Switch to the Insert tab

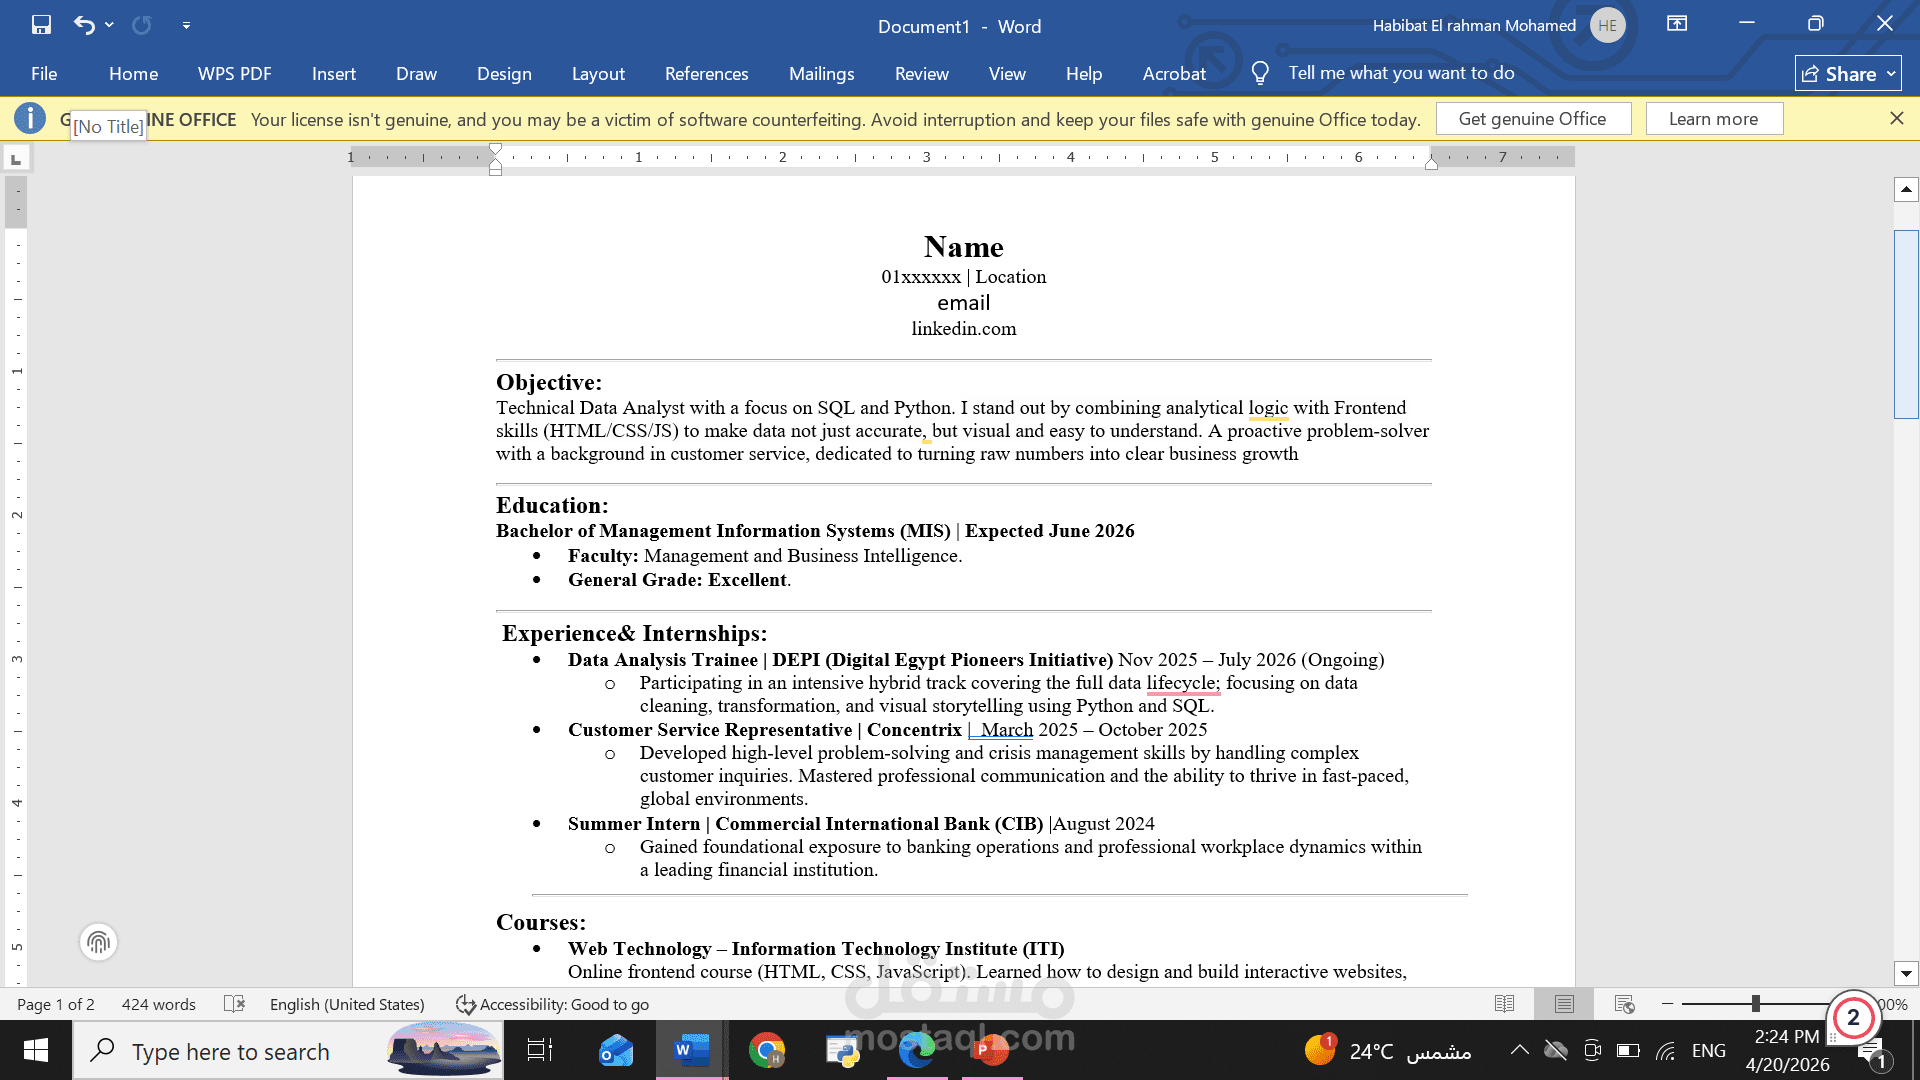pos(333,73)
